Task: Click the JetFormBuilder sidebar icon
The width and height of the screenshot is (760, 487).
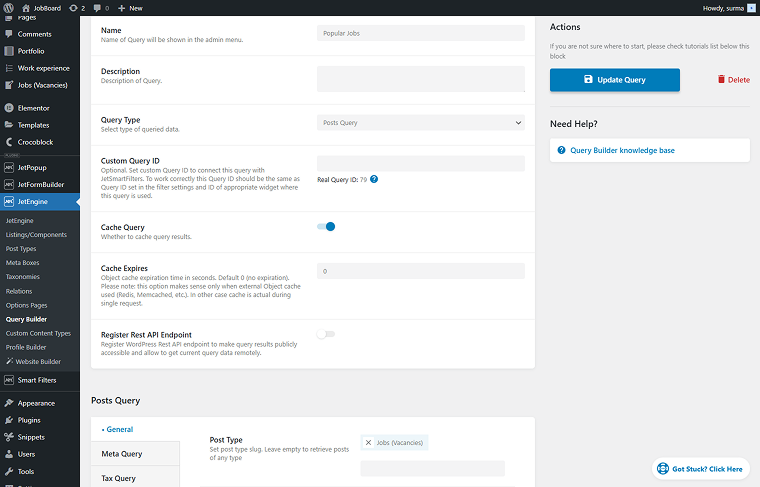Action: click(9, 185)
